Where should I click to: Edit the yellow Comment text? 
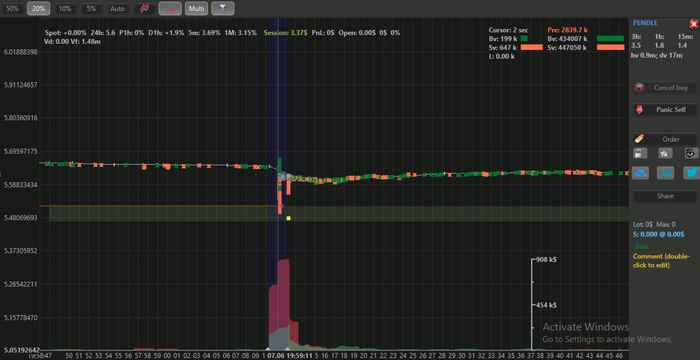pyautogui.click(x=661, y=261)
